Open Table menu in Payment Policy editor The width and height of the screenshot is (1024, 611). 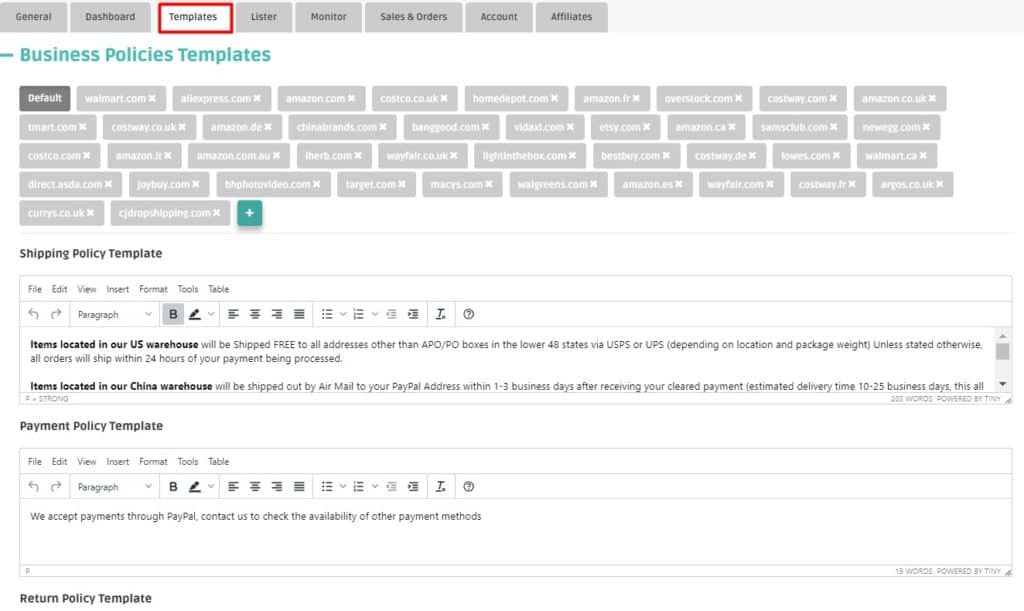pyautogui.click(x=219, y=461)
